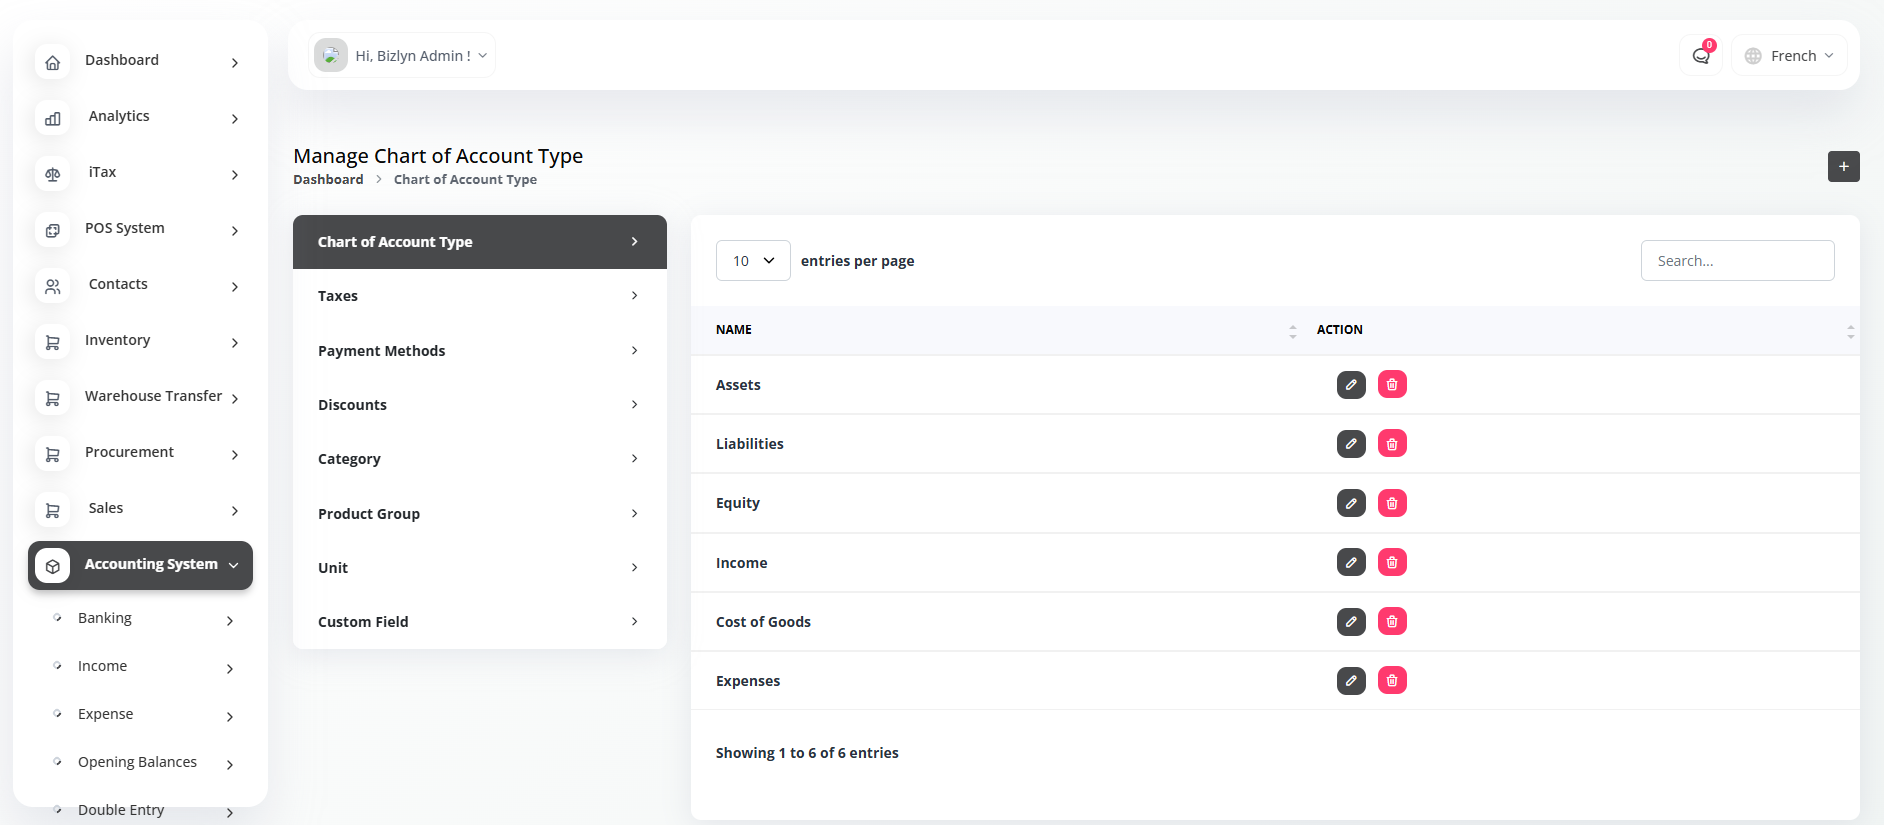Open the Category tab

tap(480, 459)
